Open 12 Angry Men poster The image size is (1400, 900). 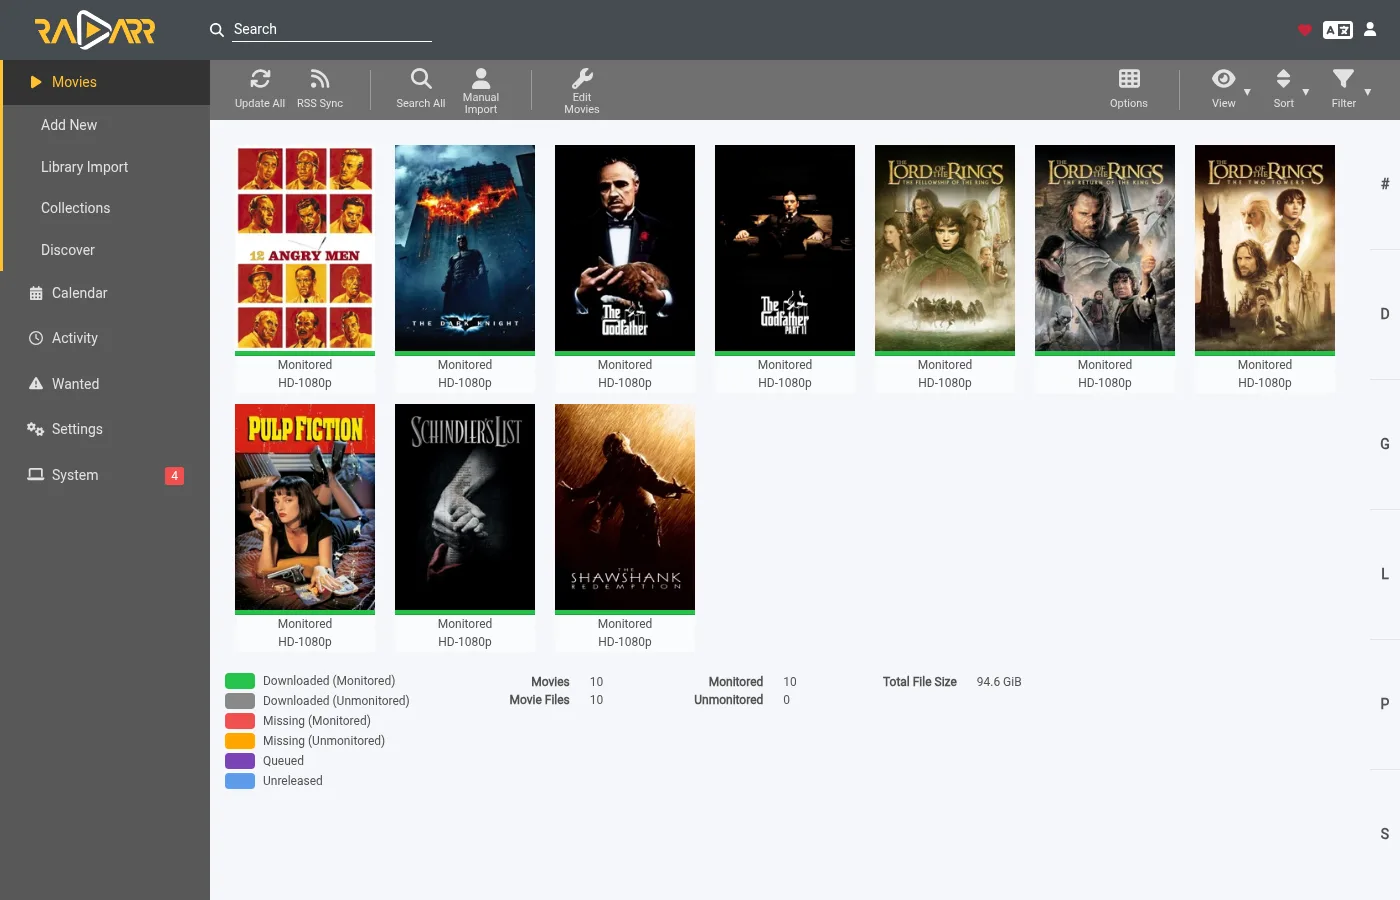pyautogui.click(x=305, y=248)
